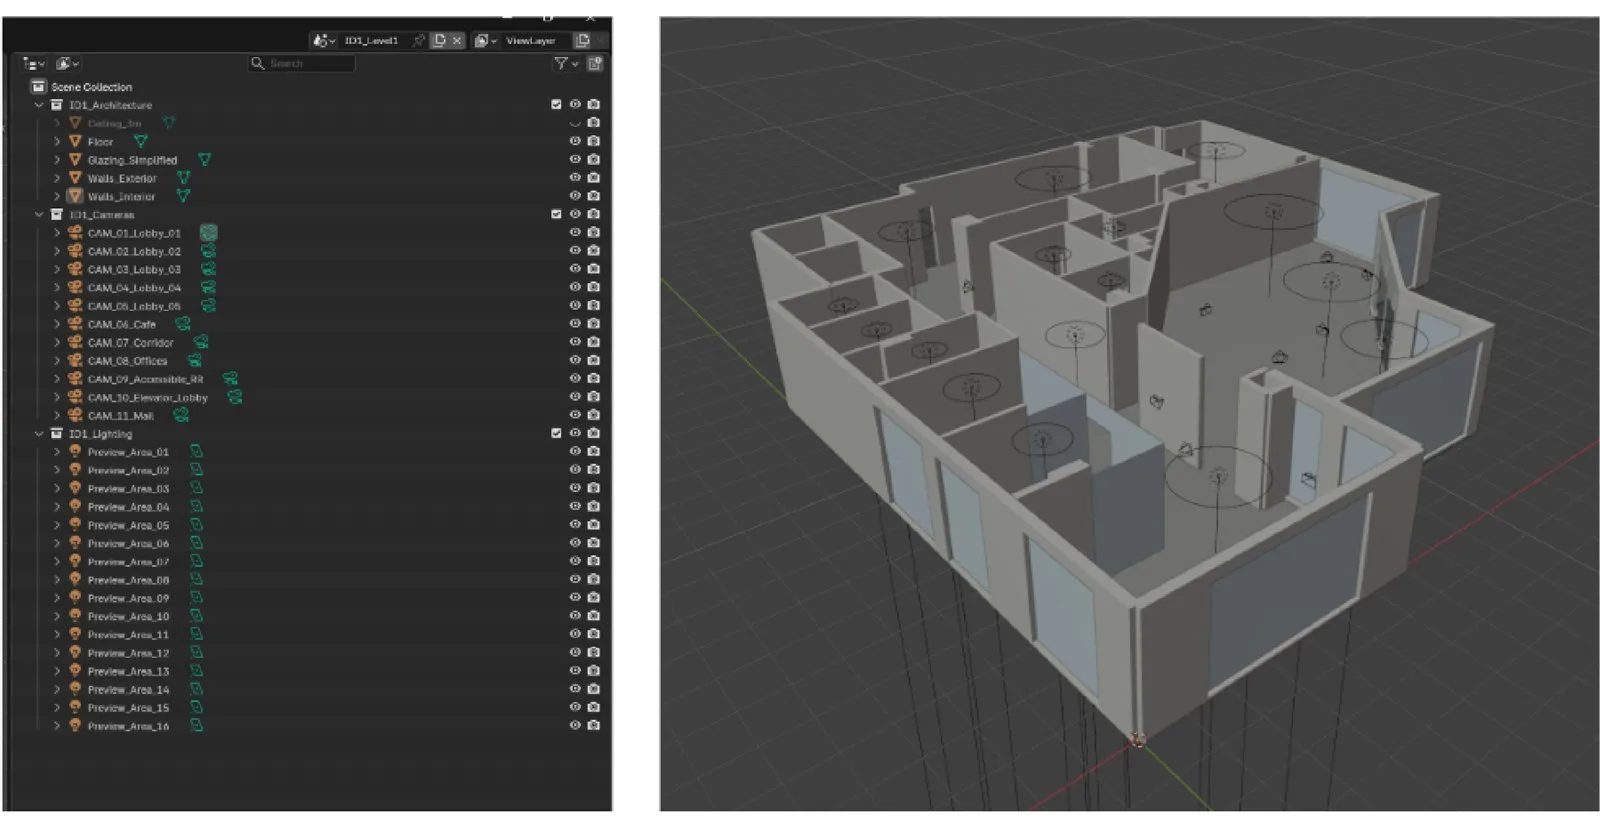Click the 3D cursor at building corner
The height and width of the screenshot is (837, 1600).
tap(1136, 741)
